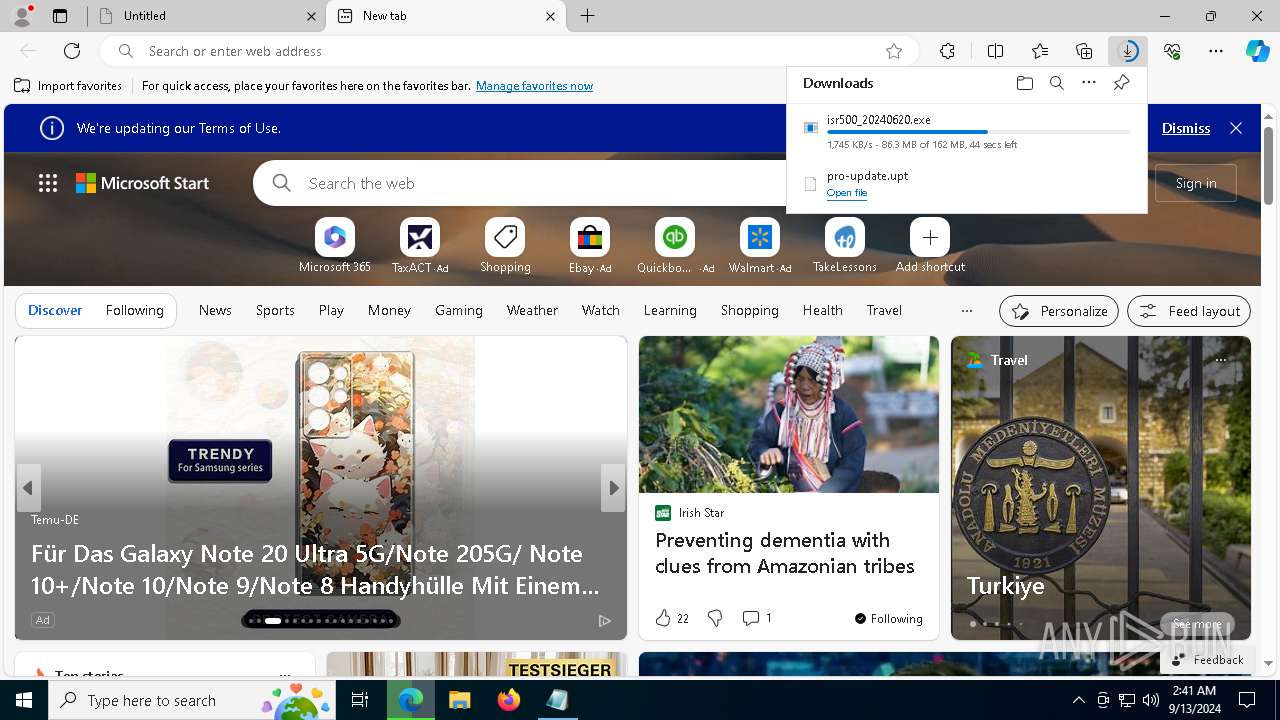The image size is (1280, 720).
Task: Open the tab actions menu icon
Action: click(x=60, y=16)
